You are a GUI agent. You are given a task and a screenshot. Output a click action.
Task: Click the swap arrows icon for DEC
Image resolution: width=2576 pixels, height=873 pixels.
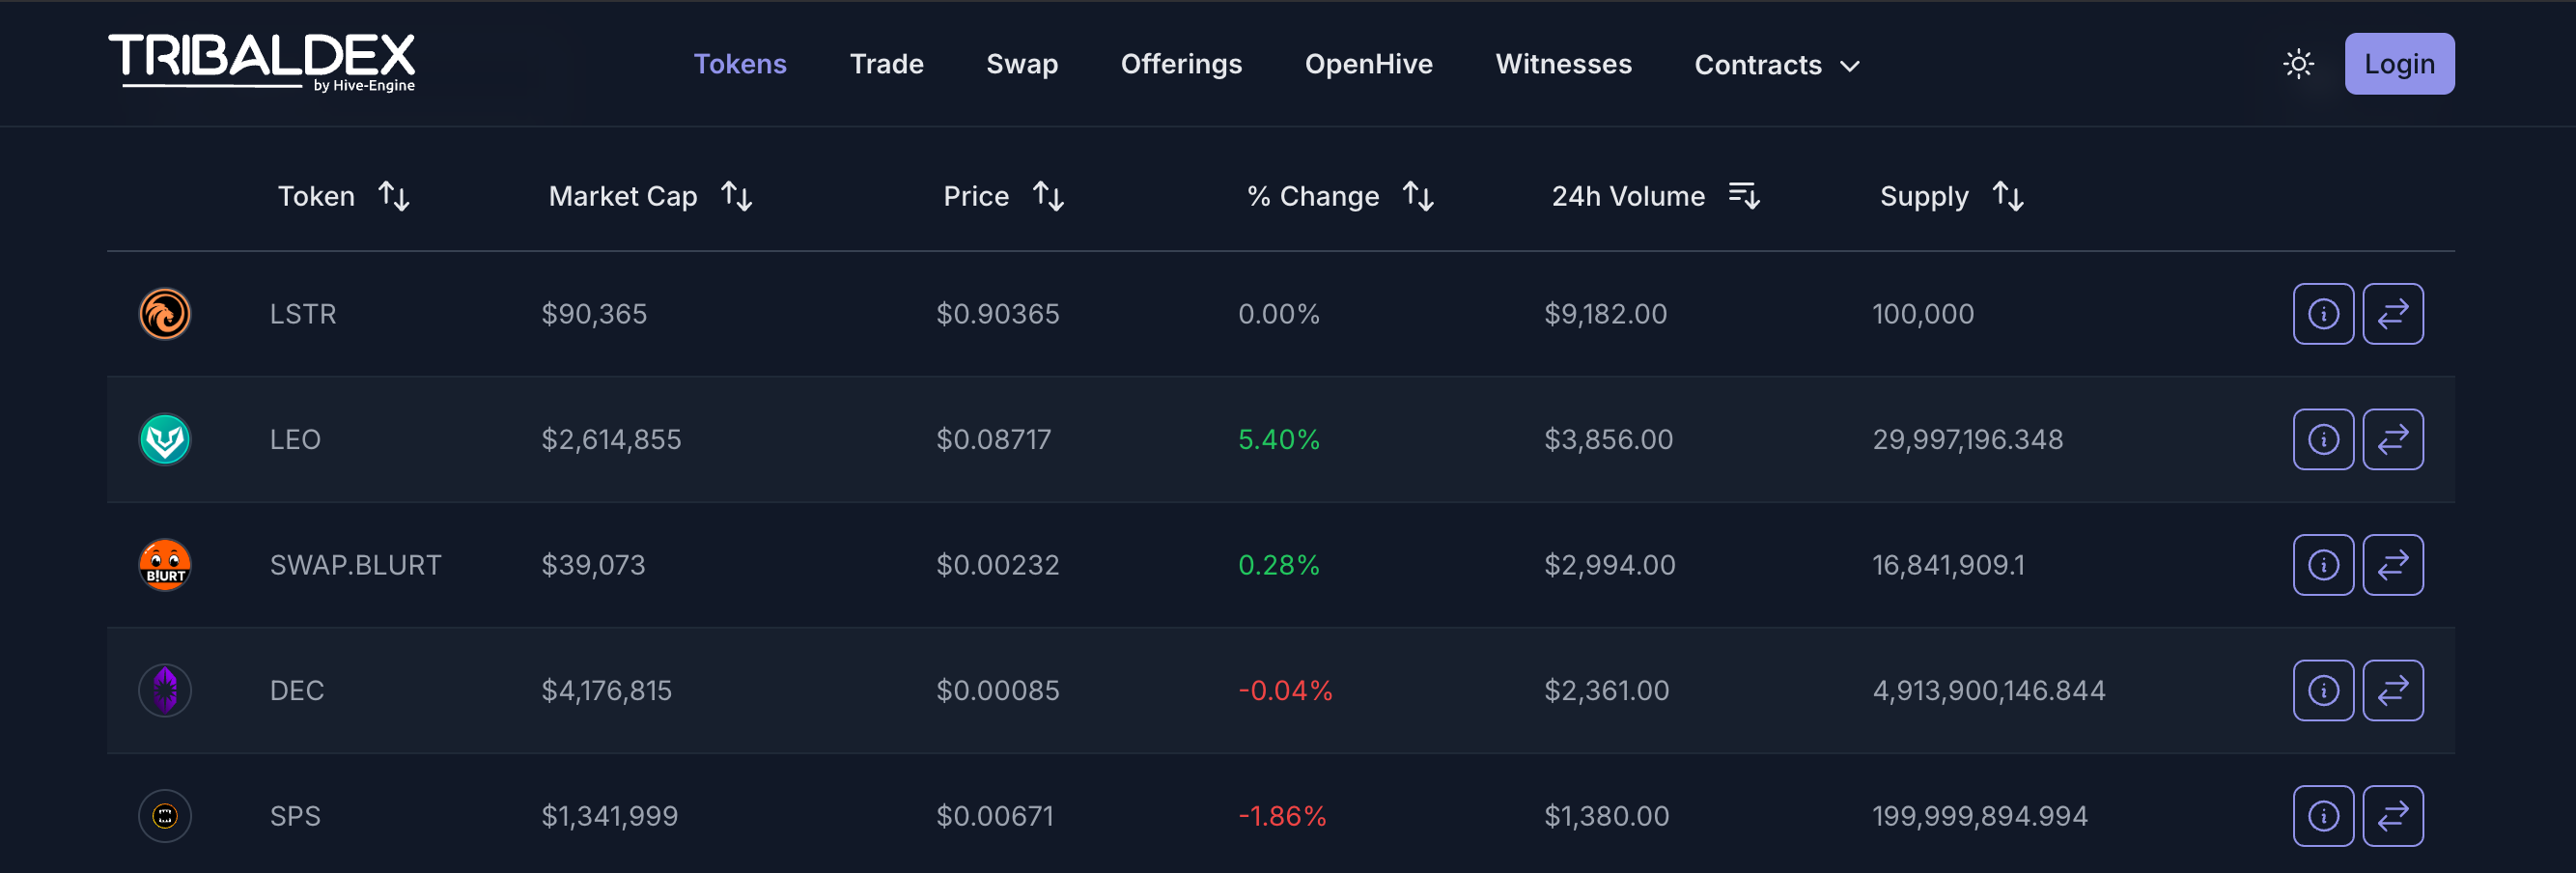coord(2392,690)
